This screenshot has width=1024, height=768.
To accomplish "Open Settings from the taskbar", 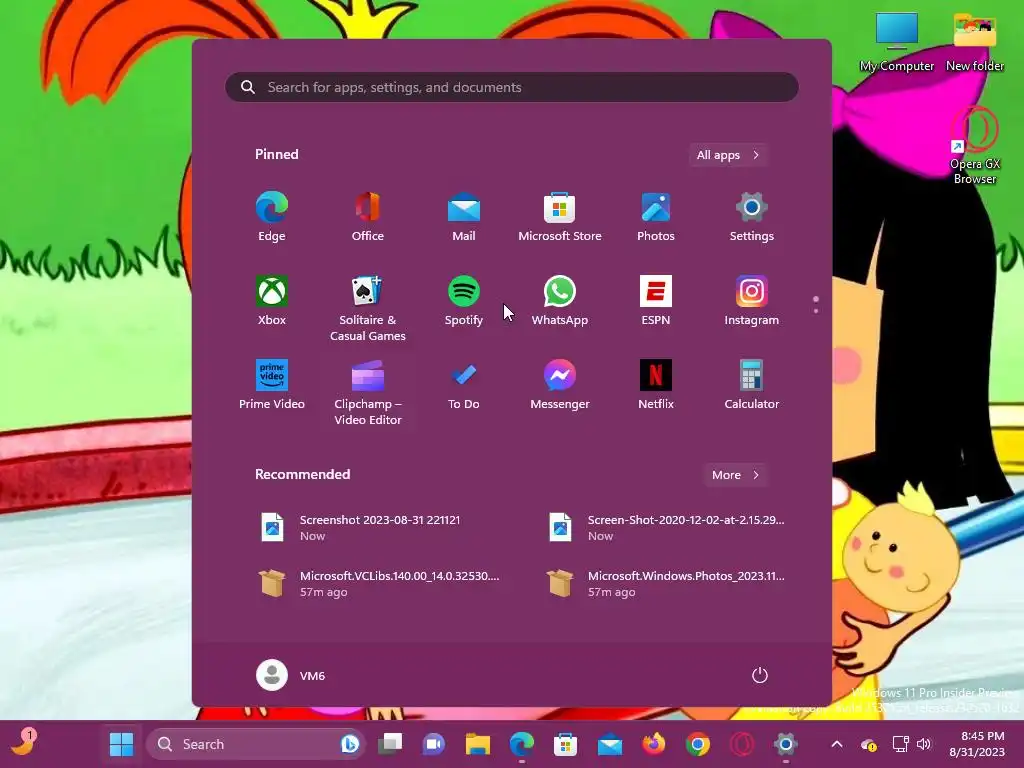I will 786,744.
